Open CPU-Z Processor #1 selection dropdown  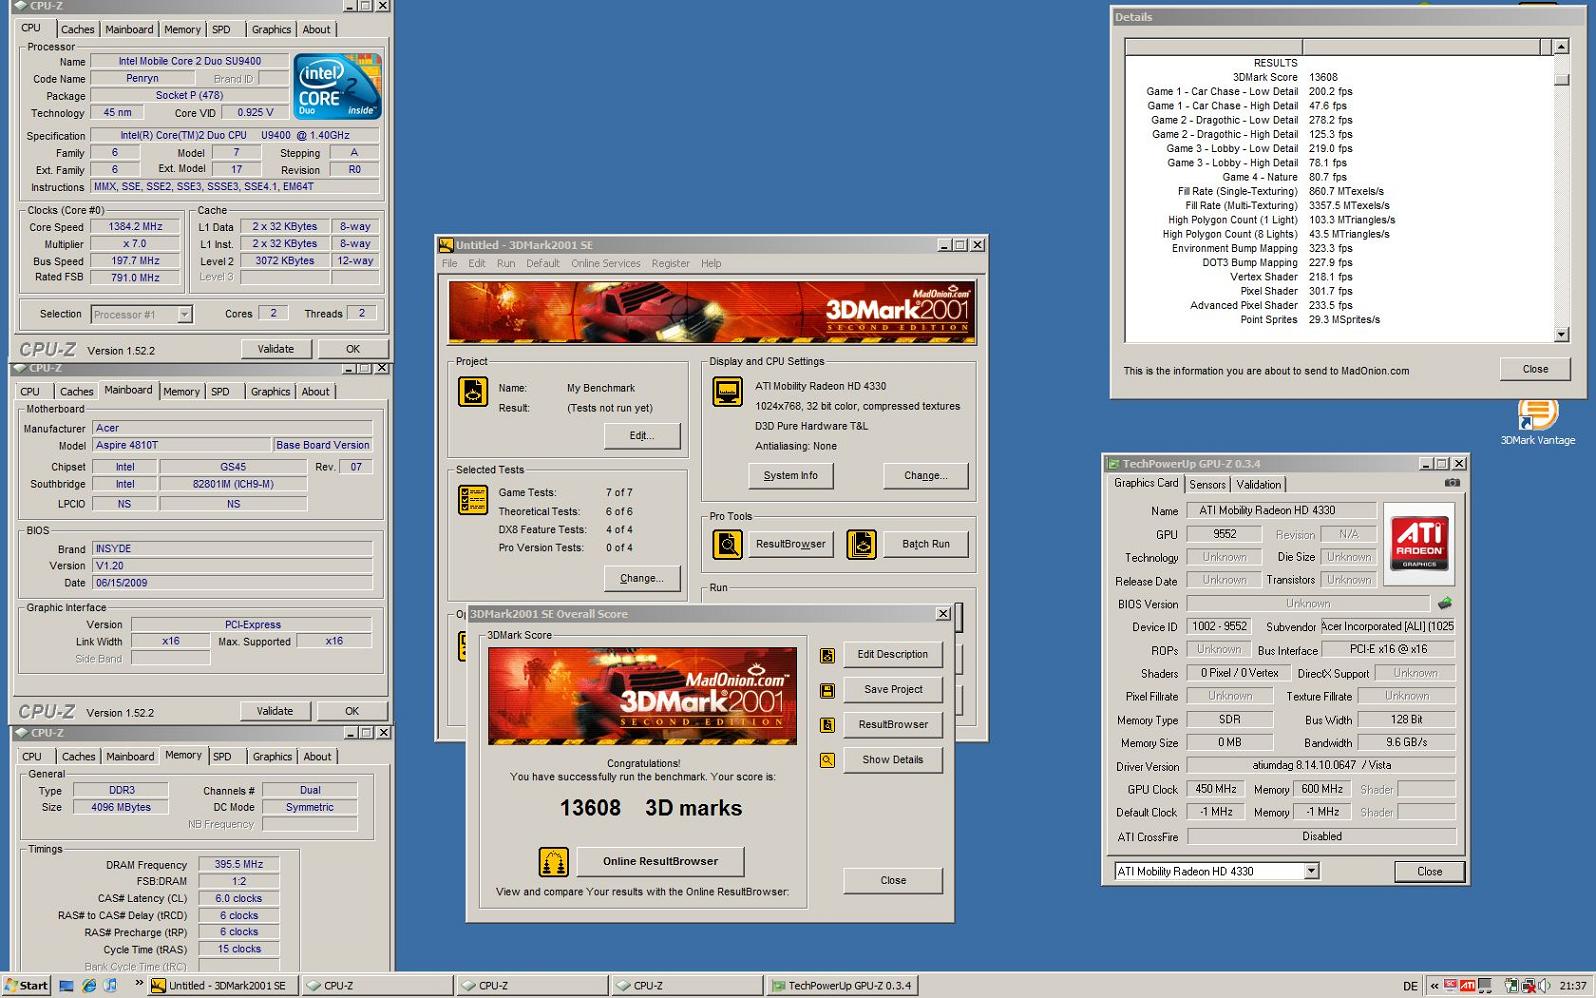184,315
